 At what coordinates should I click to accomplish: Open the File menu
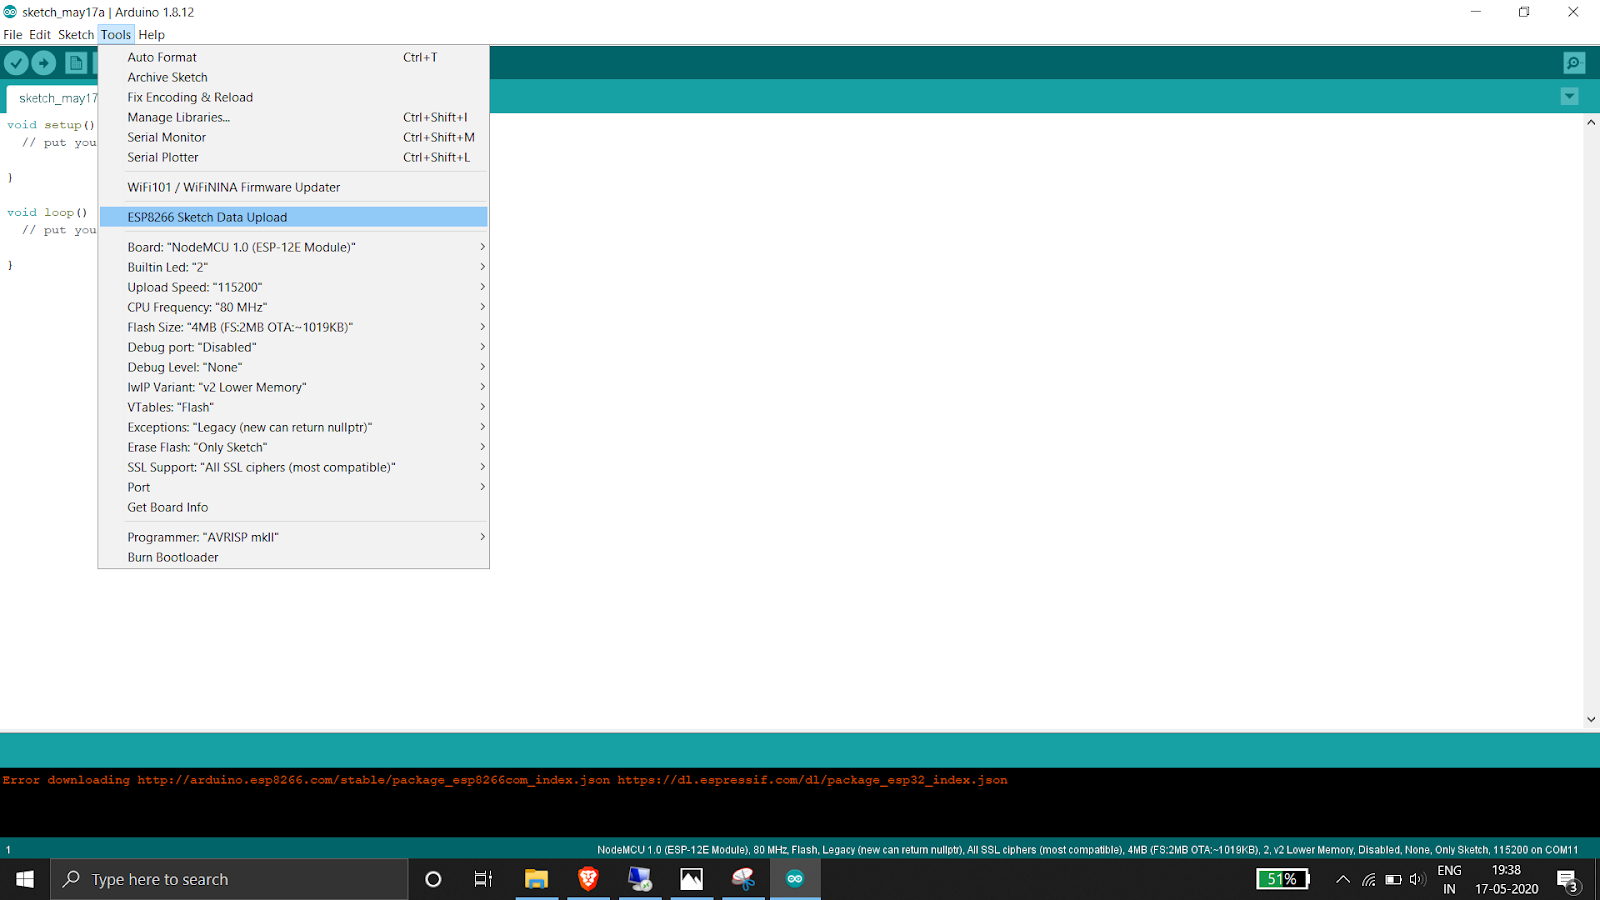13,34
